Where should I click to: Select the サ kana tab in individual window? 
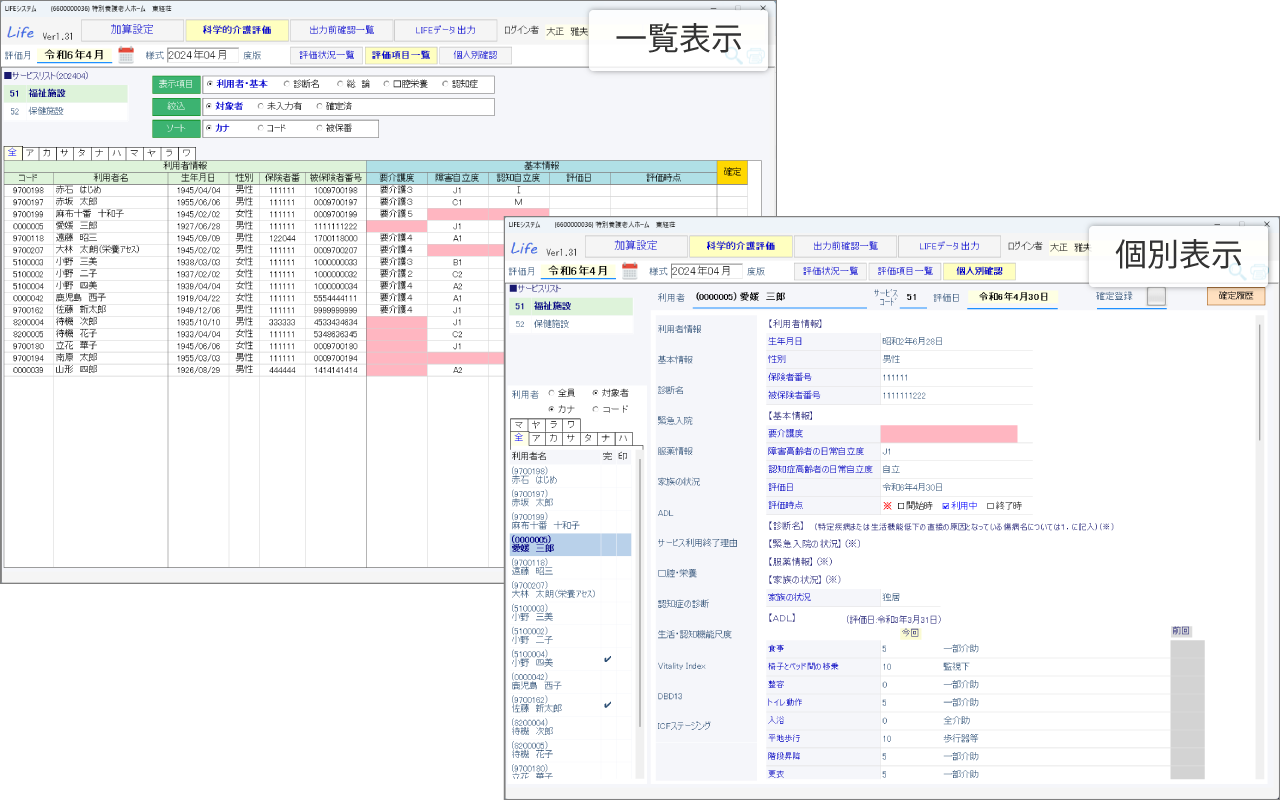point(573,438)
